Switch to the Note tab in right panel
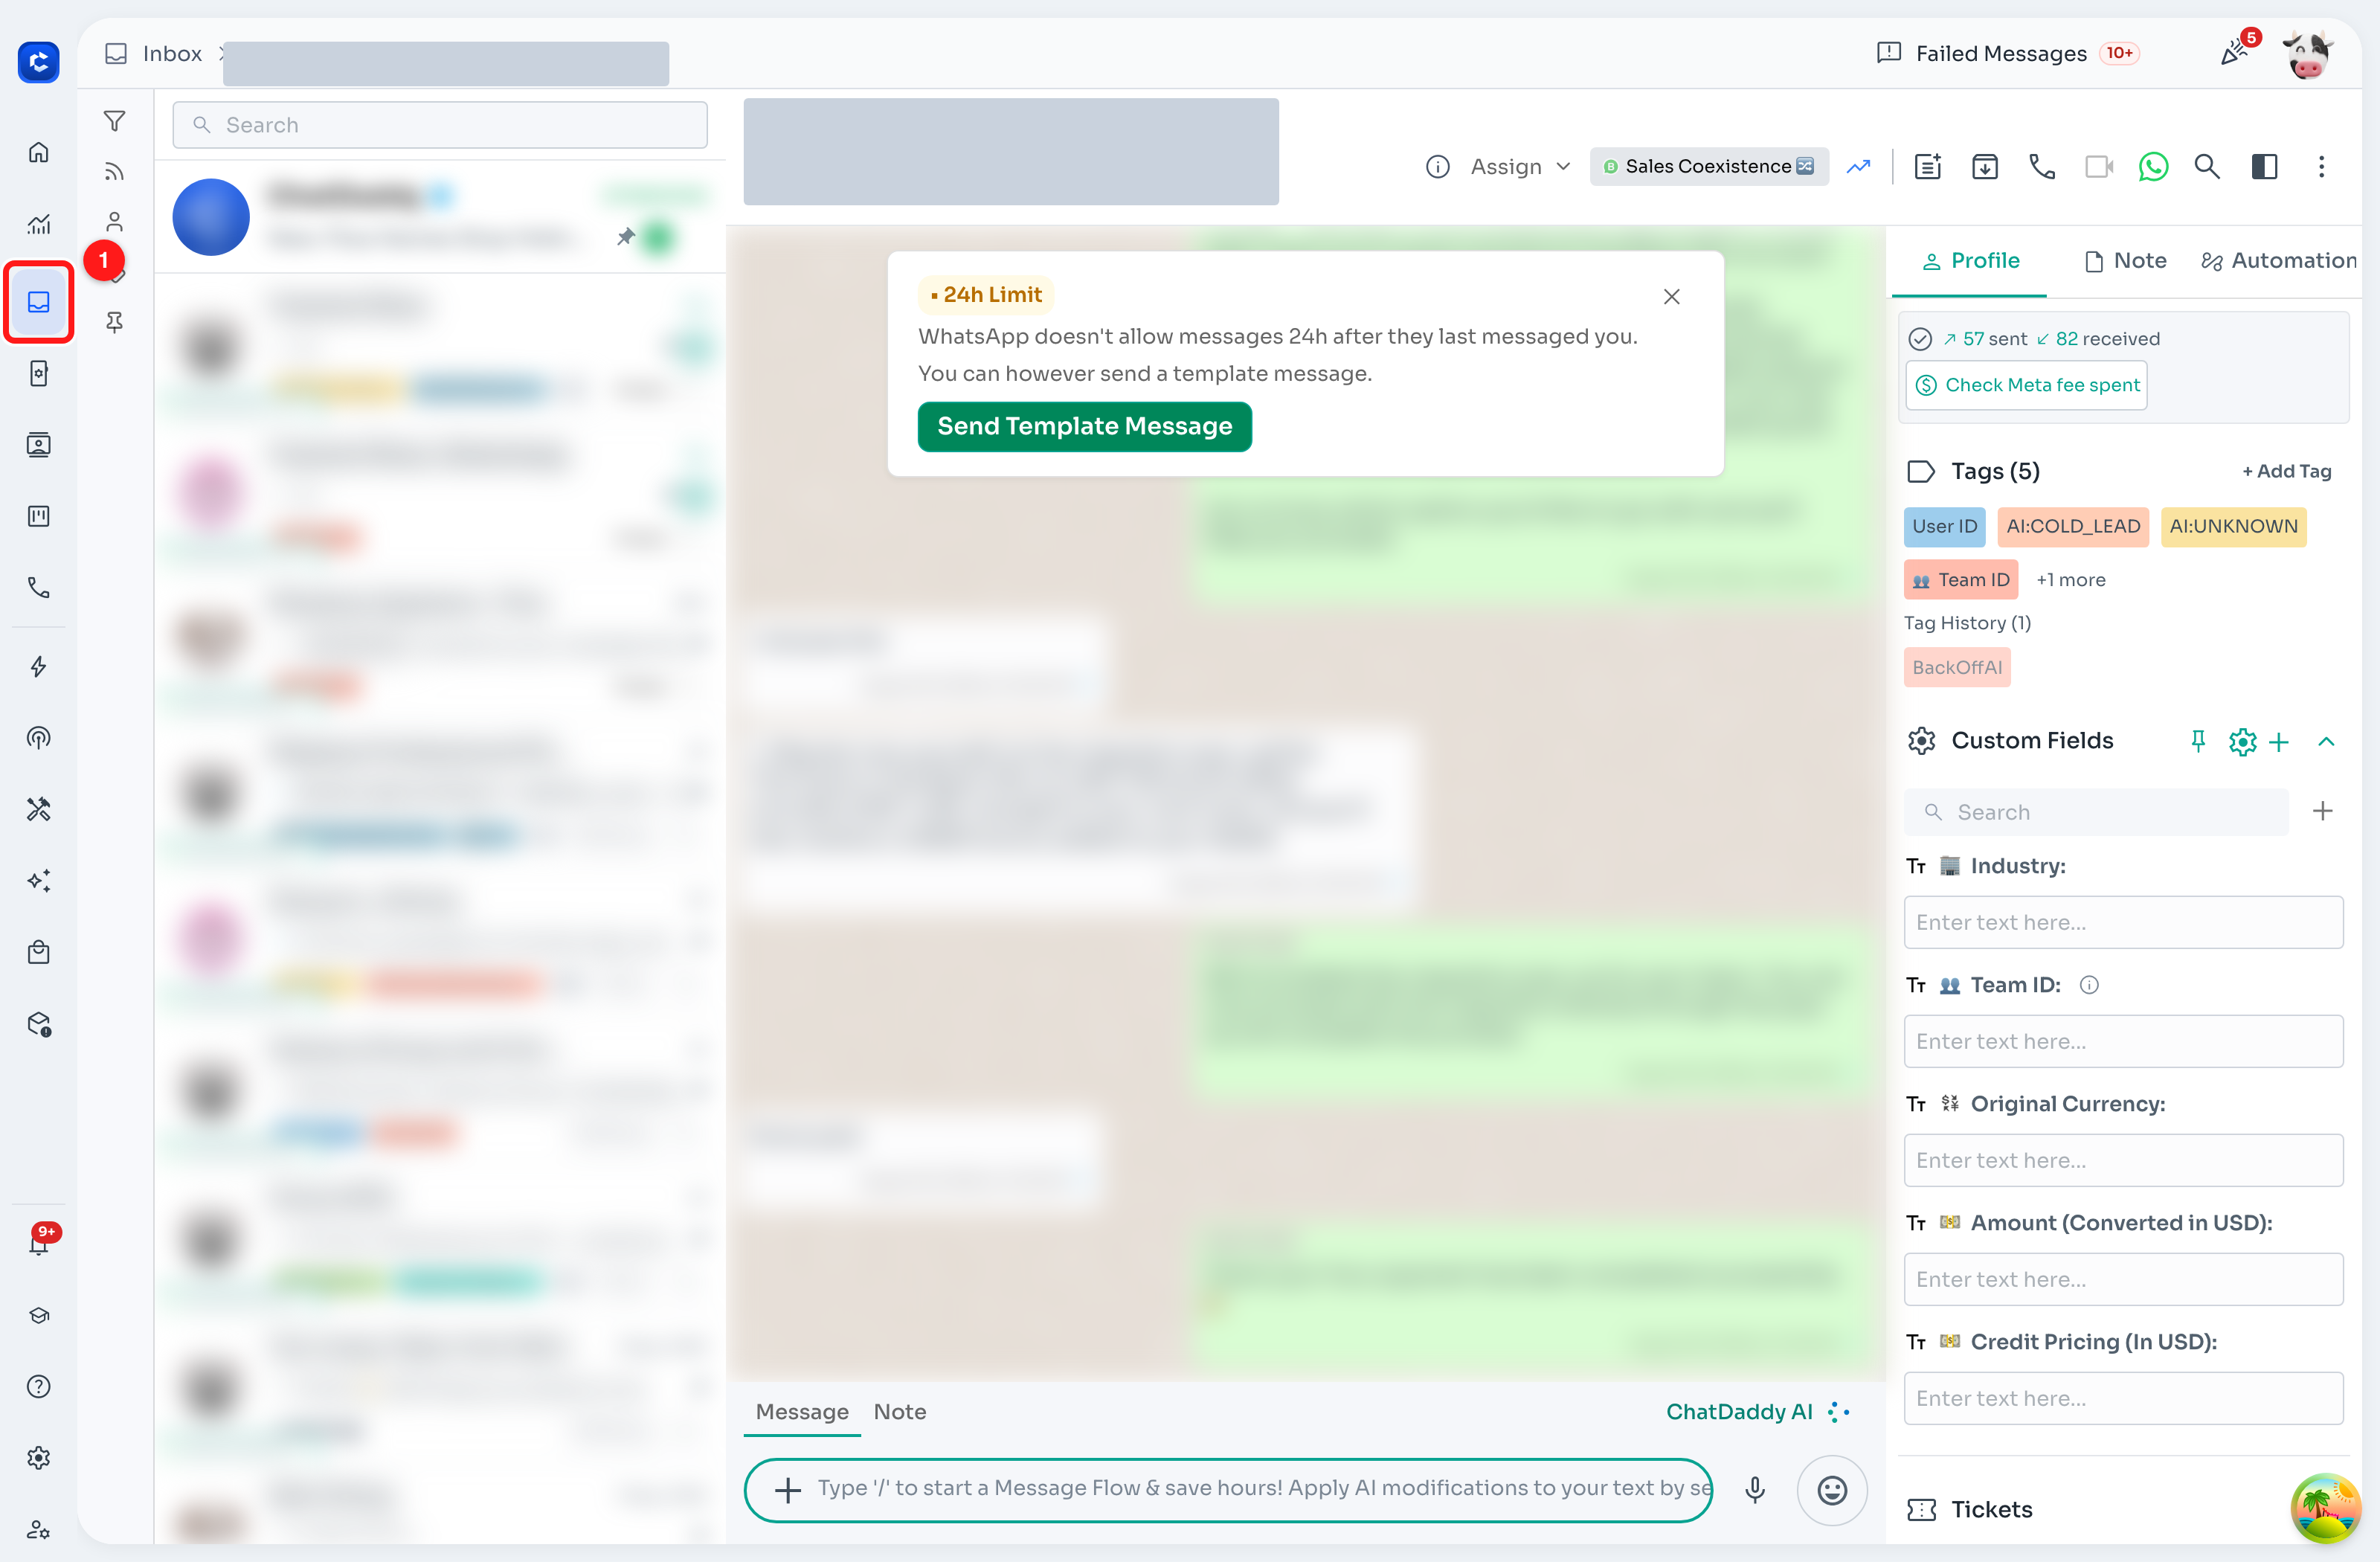 [x=2125, y=261]
